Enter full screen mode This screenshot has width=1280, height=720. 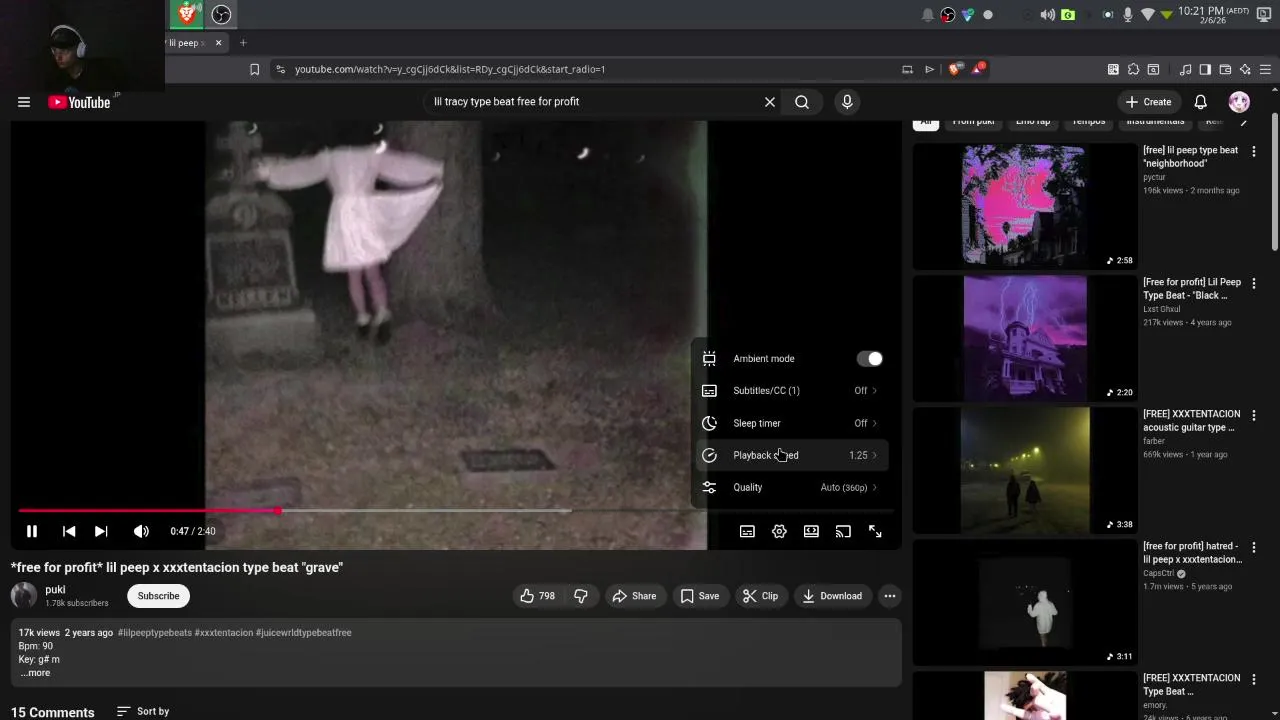coord(875,531)
